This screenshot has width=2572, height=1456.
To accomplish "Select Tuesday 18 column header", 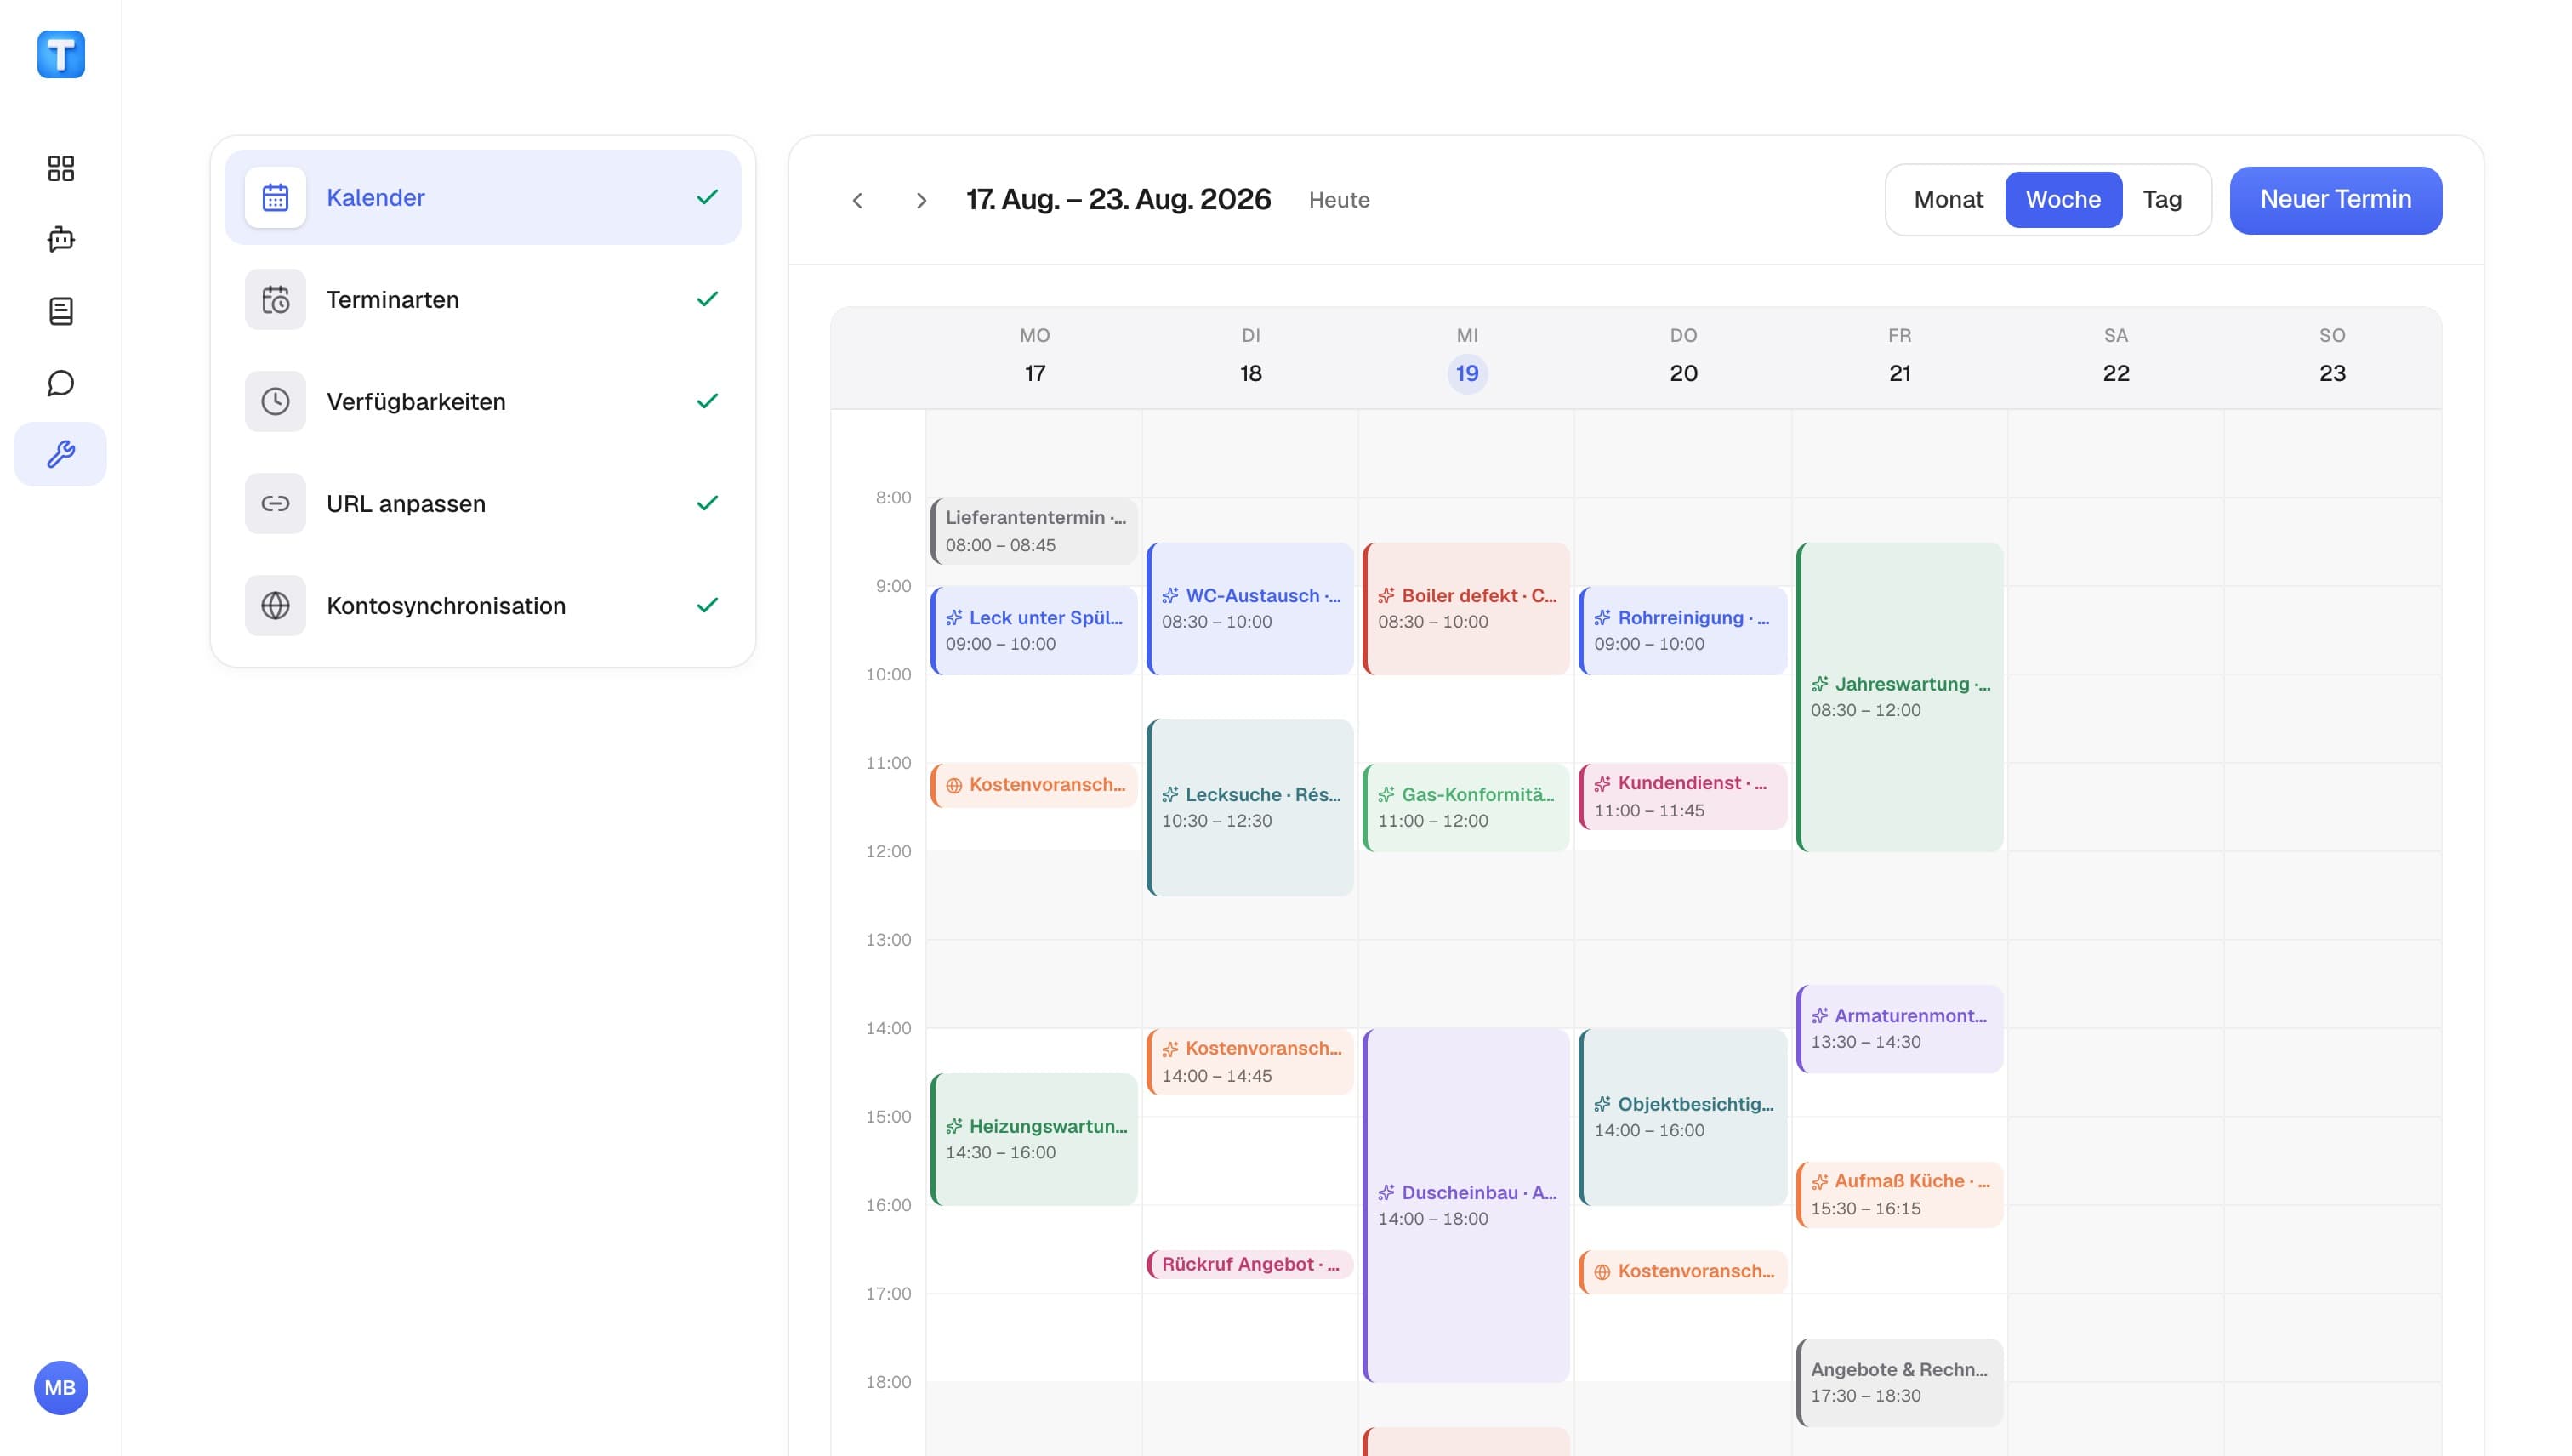I will [1251, 357].
